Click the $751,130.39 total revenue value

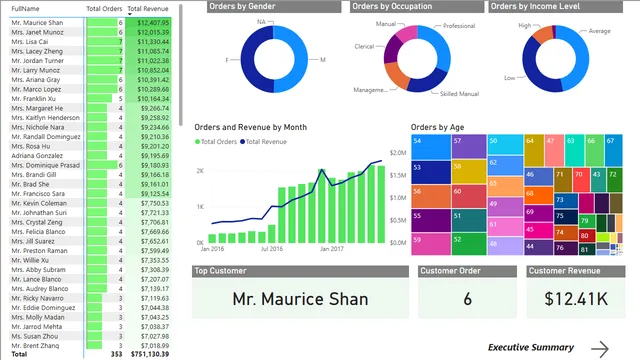[x=150, y=354]
